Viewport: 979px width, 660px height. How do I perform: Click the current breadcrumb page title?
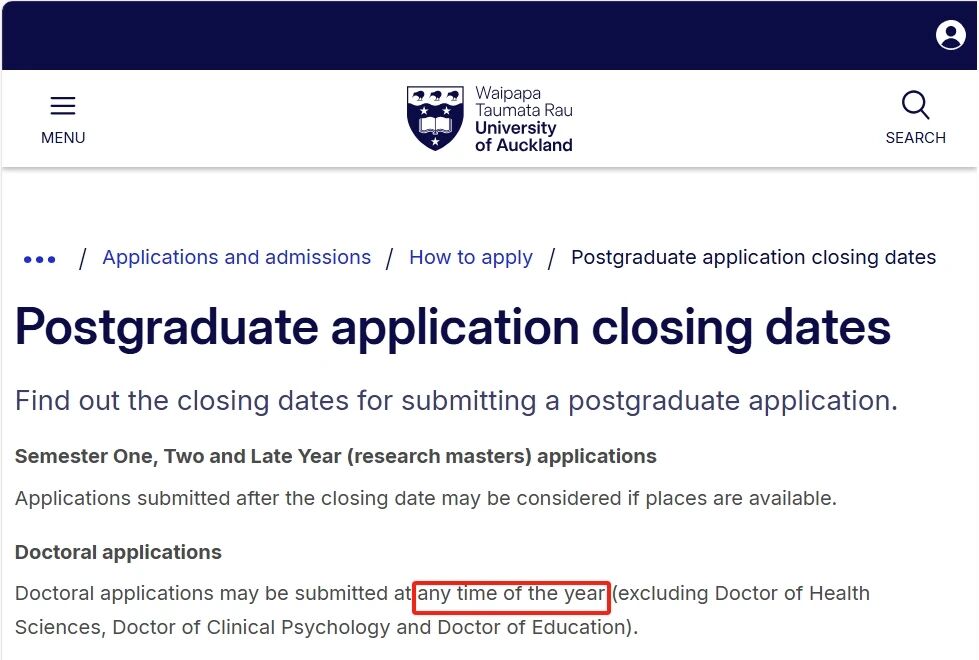point(753,257)
